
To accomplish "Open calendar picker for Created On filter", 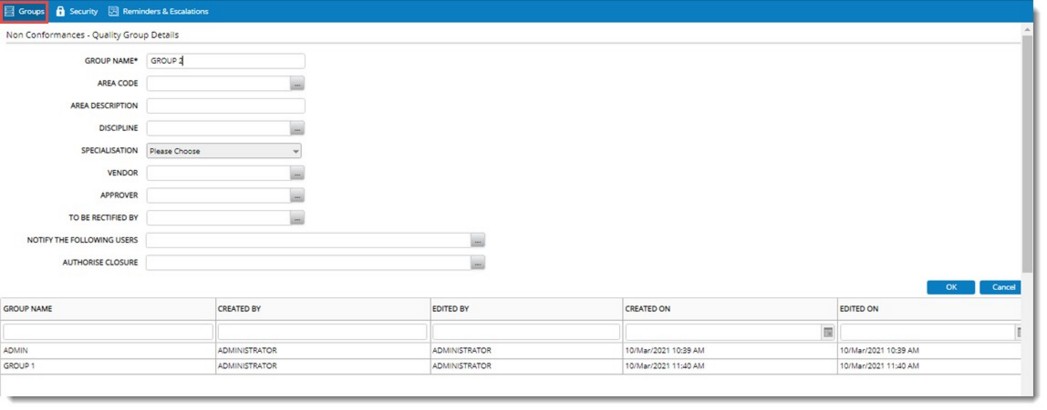I will (828, 332).
